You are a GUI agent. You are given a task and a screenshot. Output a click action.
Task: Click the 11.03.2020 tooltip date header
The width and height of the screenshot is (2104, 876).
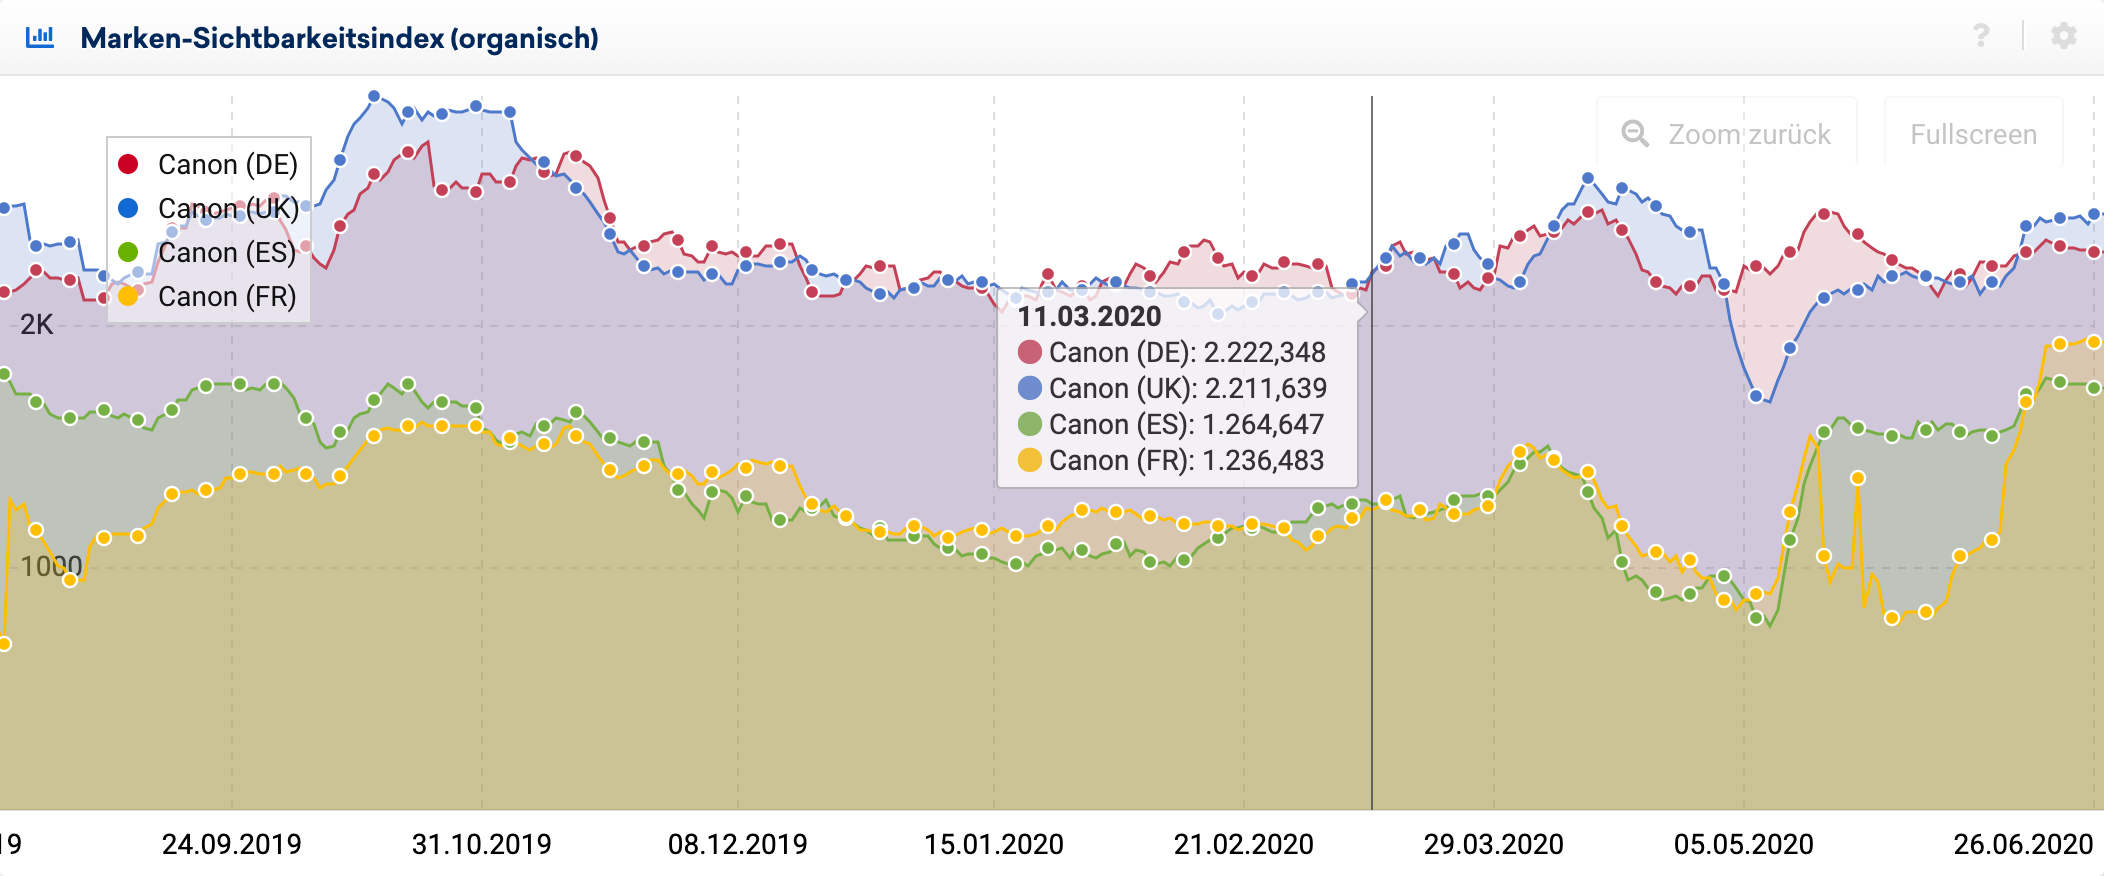(1089, 316)
